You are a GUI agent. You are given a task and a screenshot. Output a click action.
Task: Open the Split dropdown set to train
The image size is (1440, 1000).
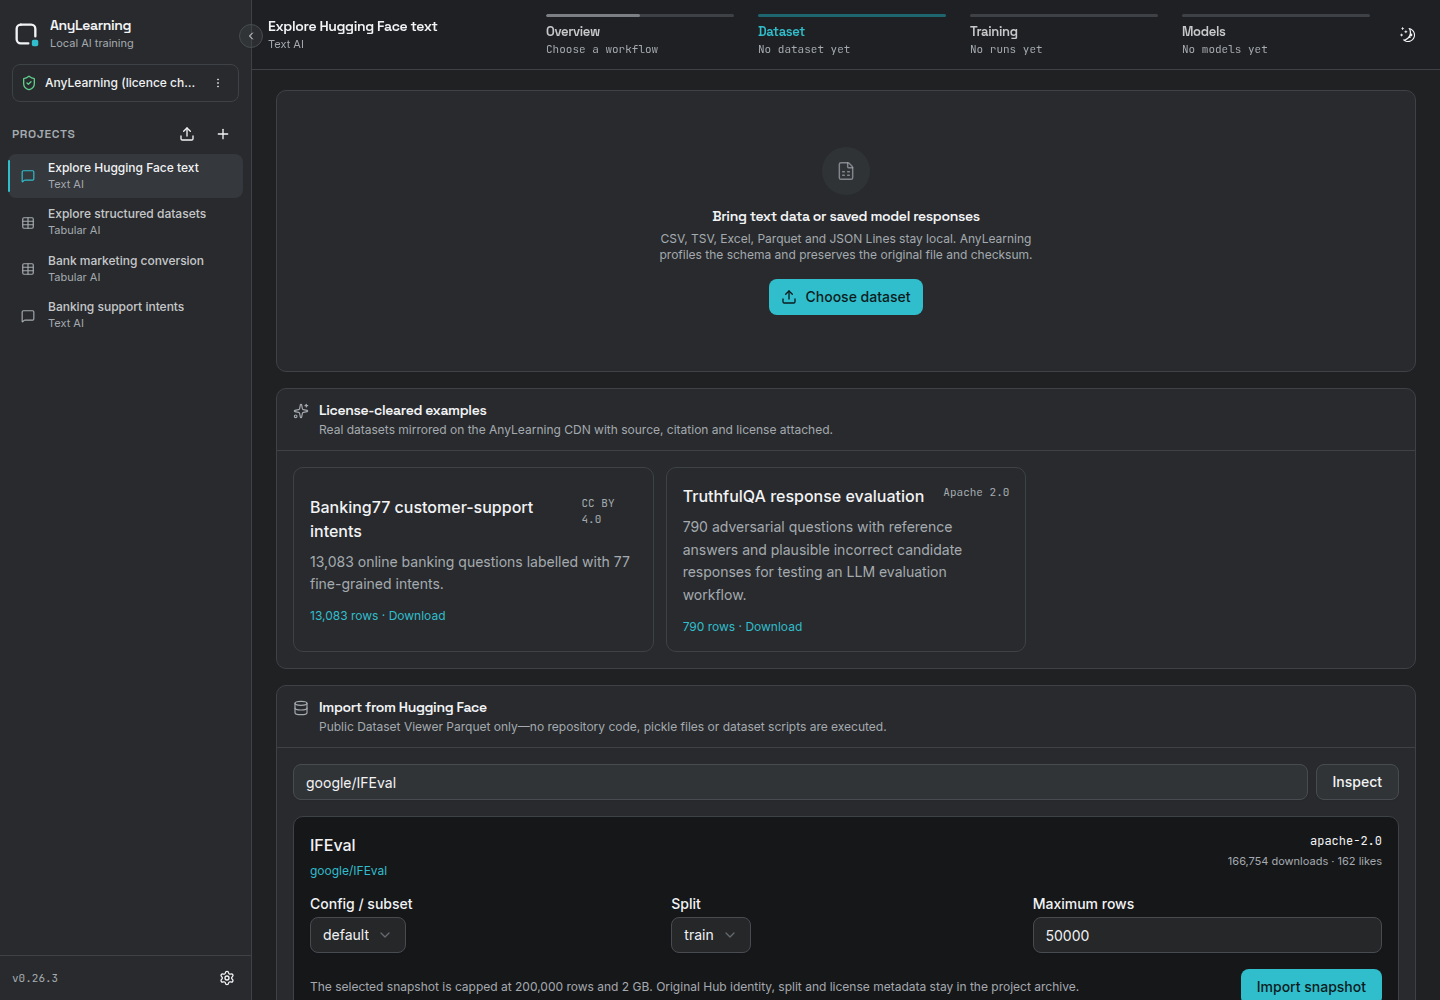(710, 935)
